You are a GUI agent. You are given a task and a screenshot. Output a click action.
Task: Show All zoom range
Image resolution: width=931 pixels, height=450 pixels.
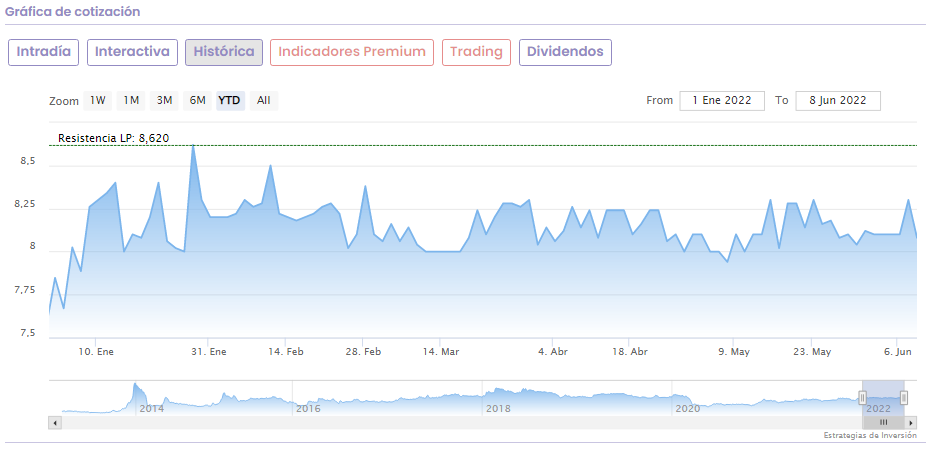pyautogui.click(x=264, y=101)
